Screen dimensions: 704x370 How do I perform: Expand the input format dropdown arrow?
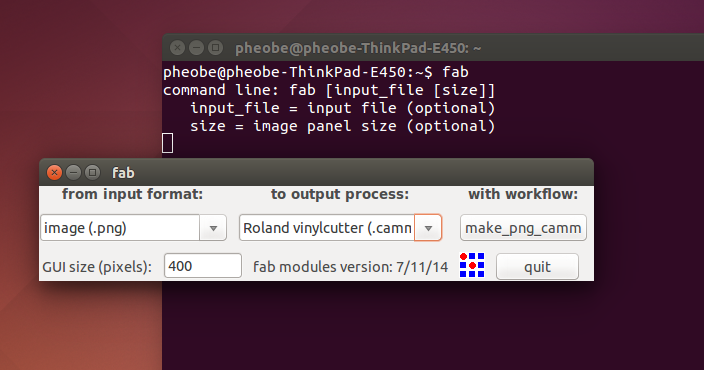tap(213, 228)
